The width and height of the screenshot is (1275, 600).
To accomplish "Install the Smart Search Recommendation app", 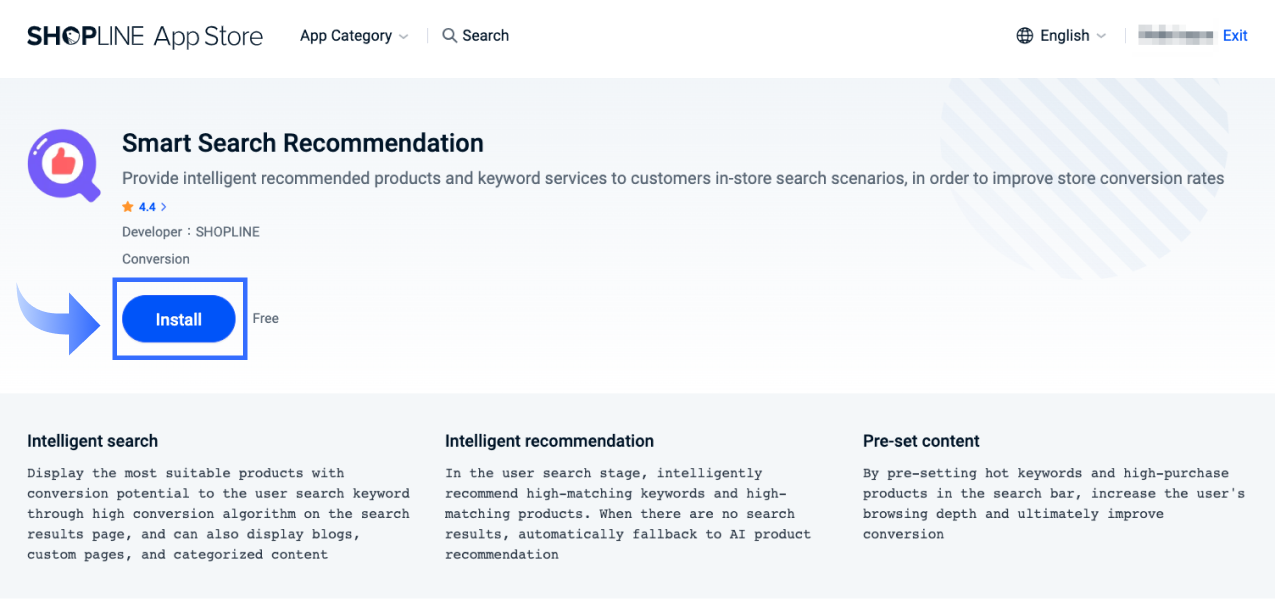I will pos(179,318).
